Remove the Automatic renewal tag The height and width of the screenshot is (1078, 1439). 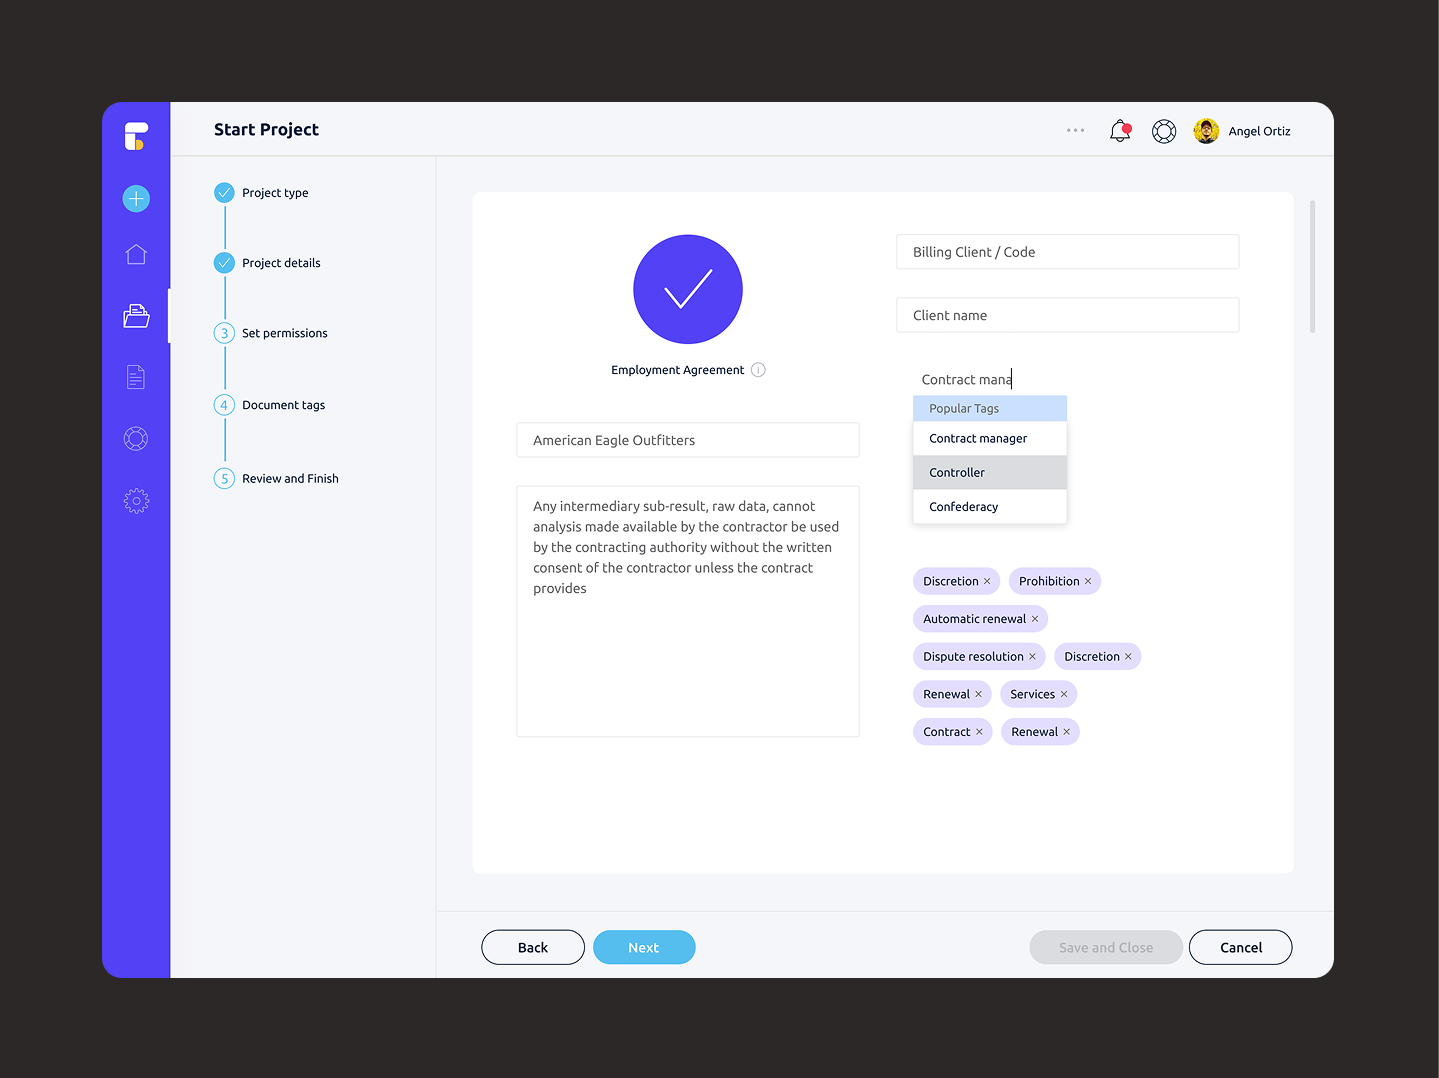1035,619
